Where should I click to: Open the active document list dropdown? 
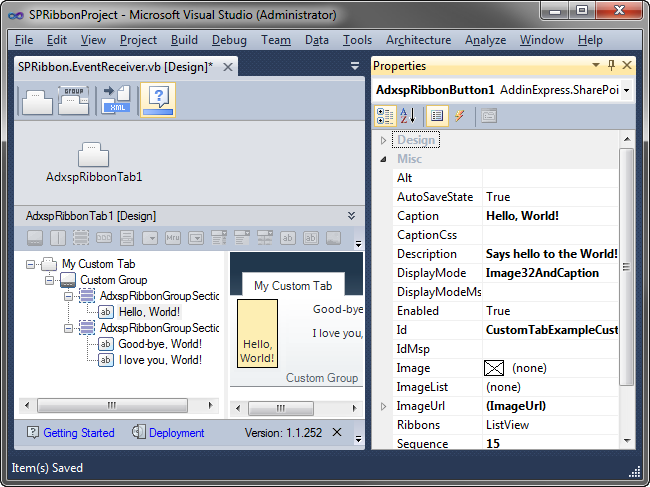(355, 65)
